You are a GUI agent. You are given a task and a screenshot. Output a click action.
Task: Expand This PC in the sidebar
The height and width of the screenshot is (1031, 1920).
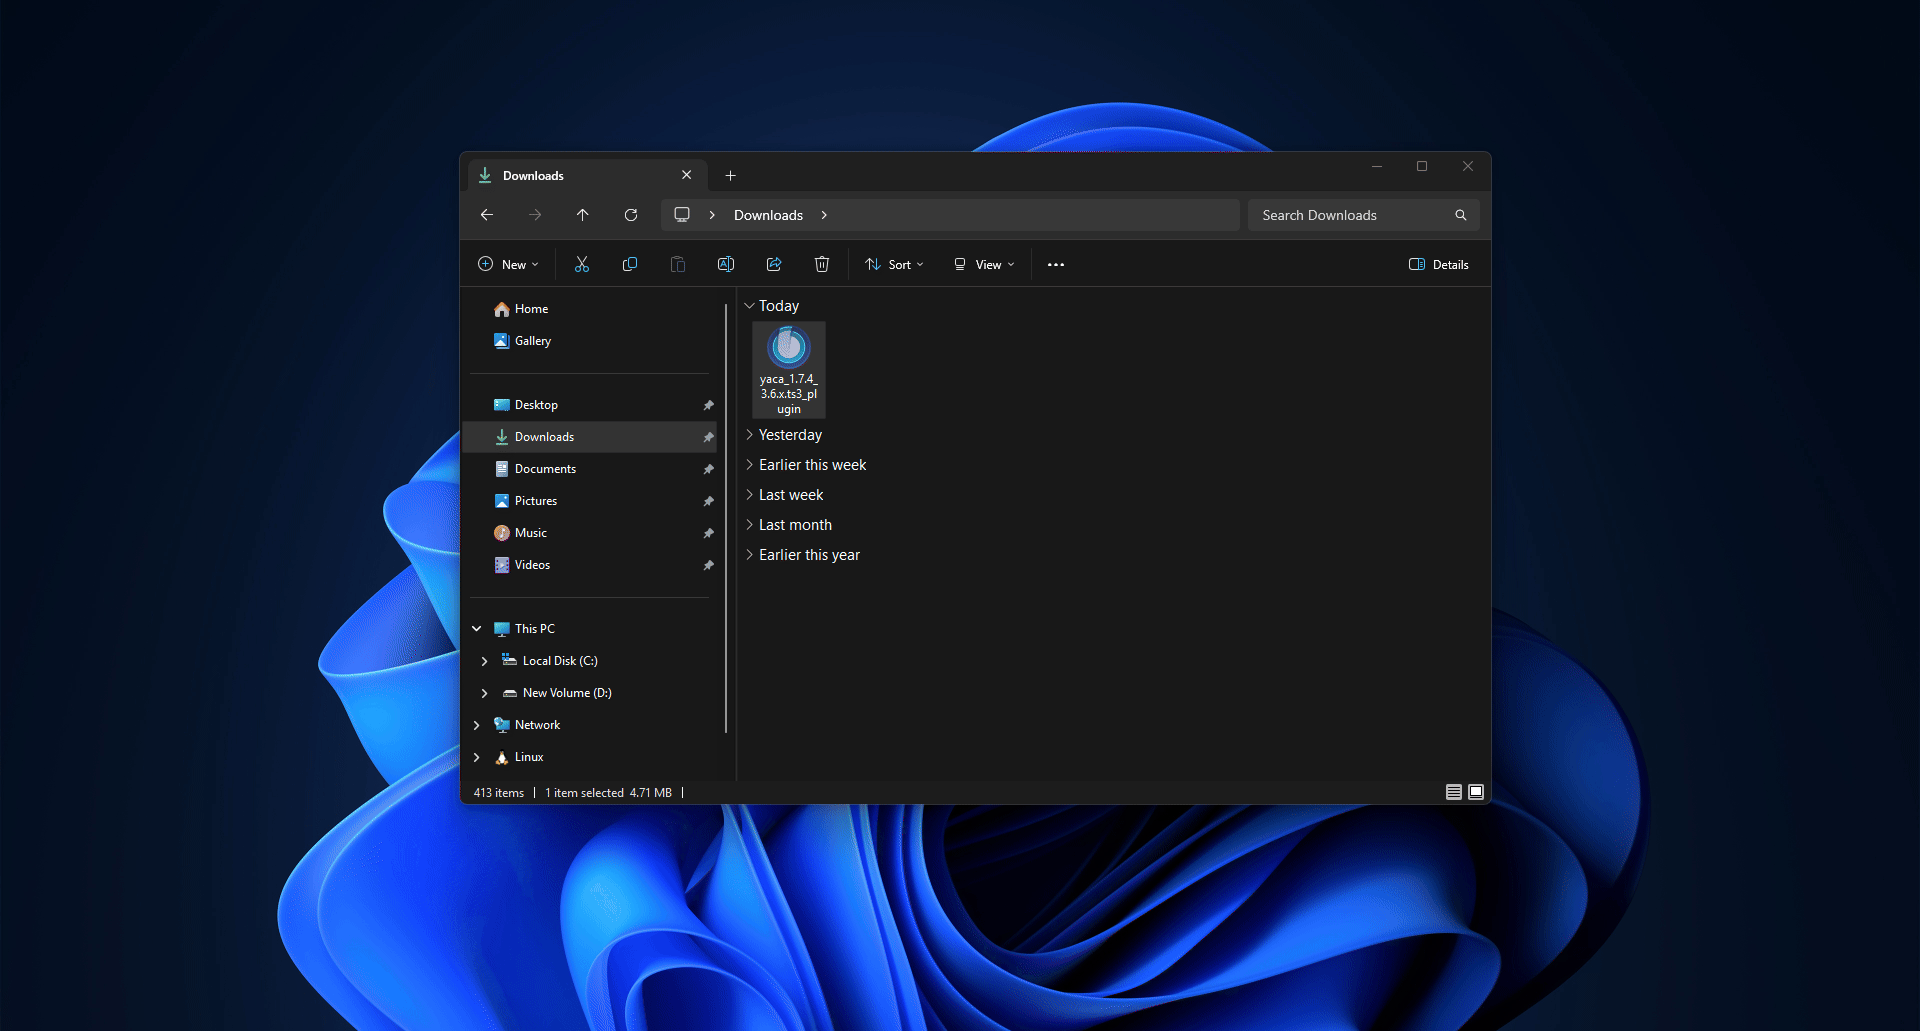click(x=477, y=628)
